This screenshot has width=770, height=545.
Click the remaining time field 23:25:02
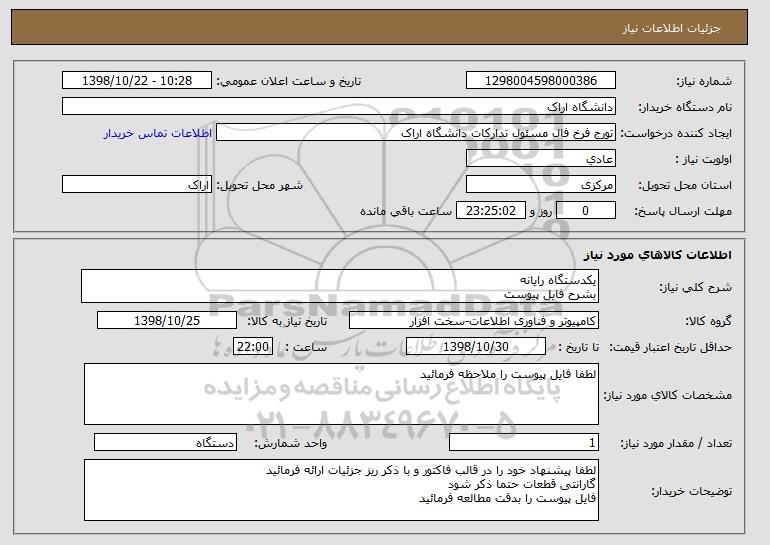[491, 211]
